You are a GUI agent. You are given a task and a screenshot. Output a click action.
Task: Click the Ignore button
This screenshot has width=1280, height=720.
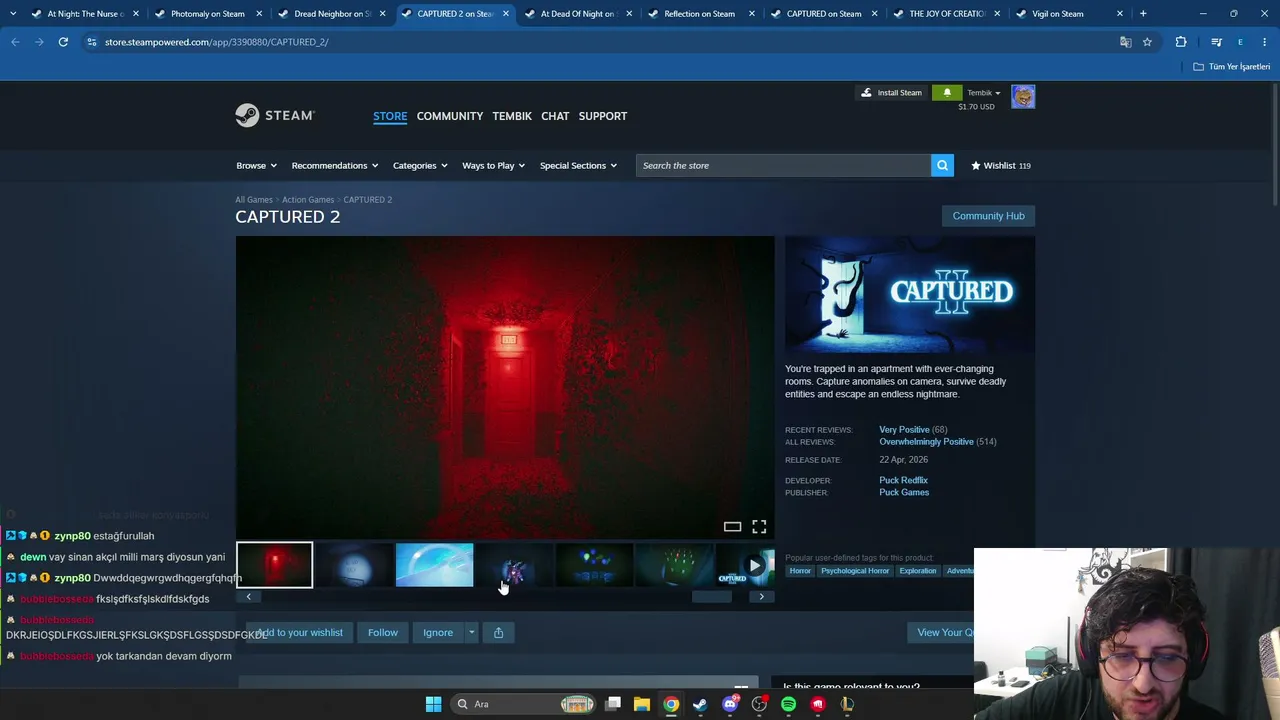click(x=438, y=632)
